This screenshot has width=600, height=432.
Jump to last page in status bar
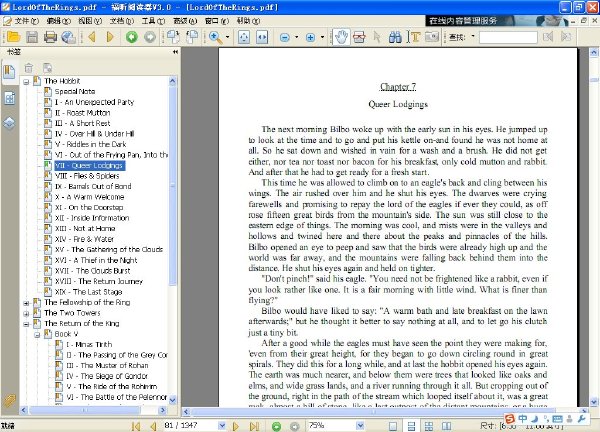pos(254,426)
